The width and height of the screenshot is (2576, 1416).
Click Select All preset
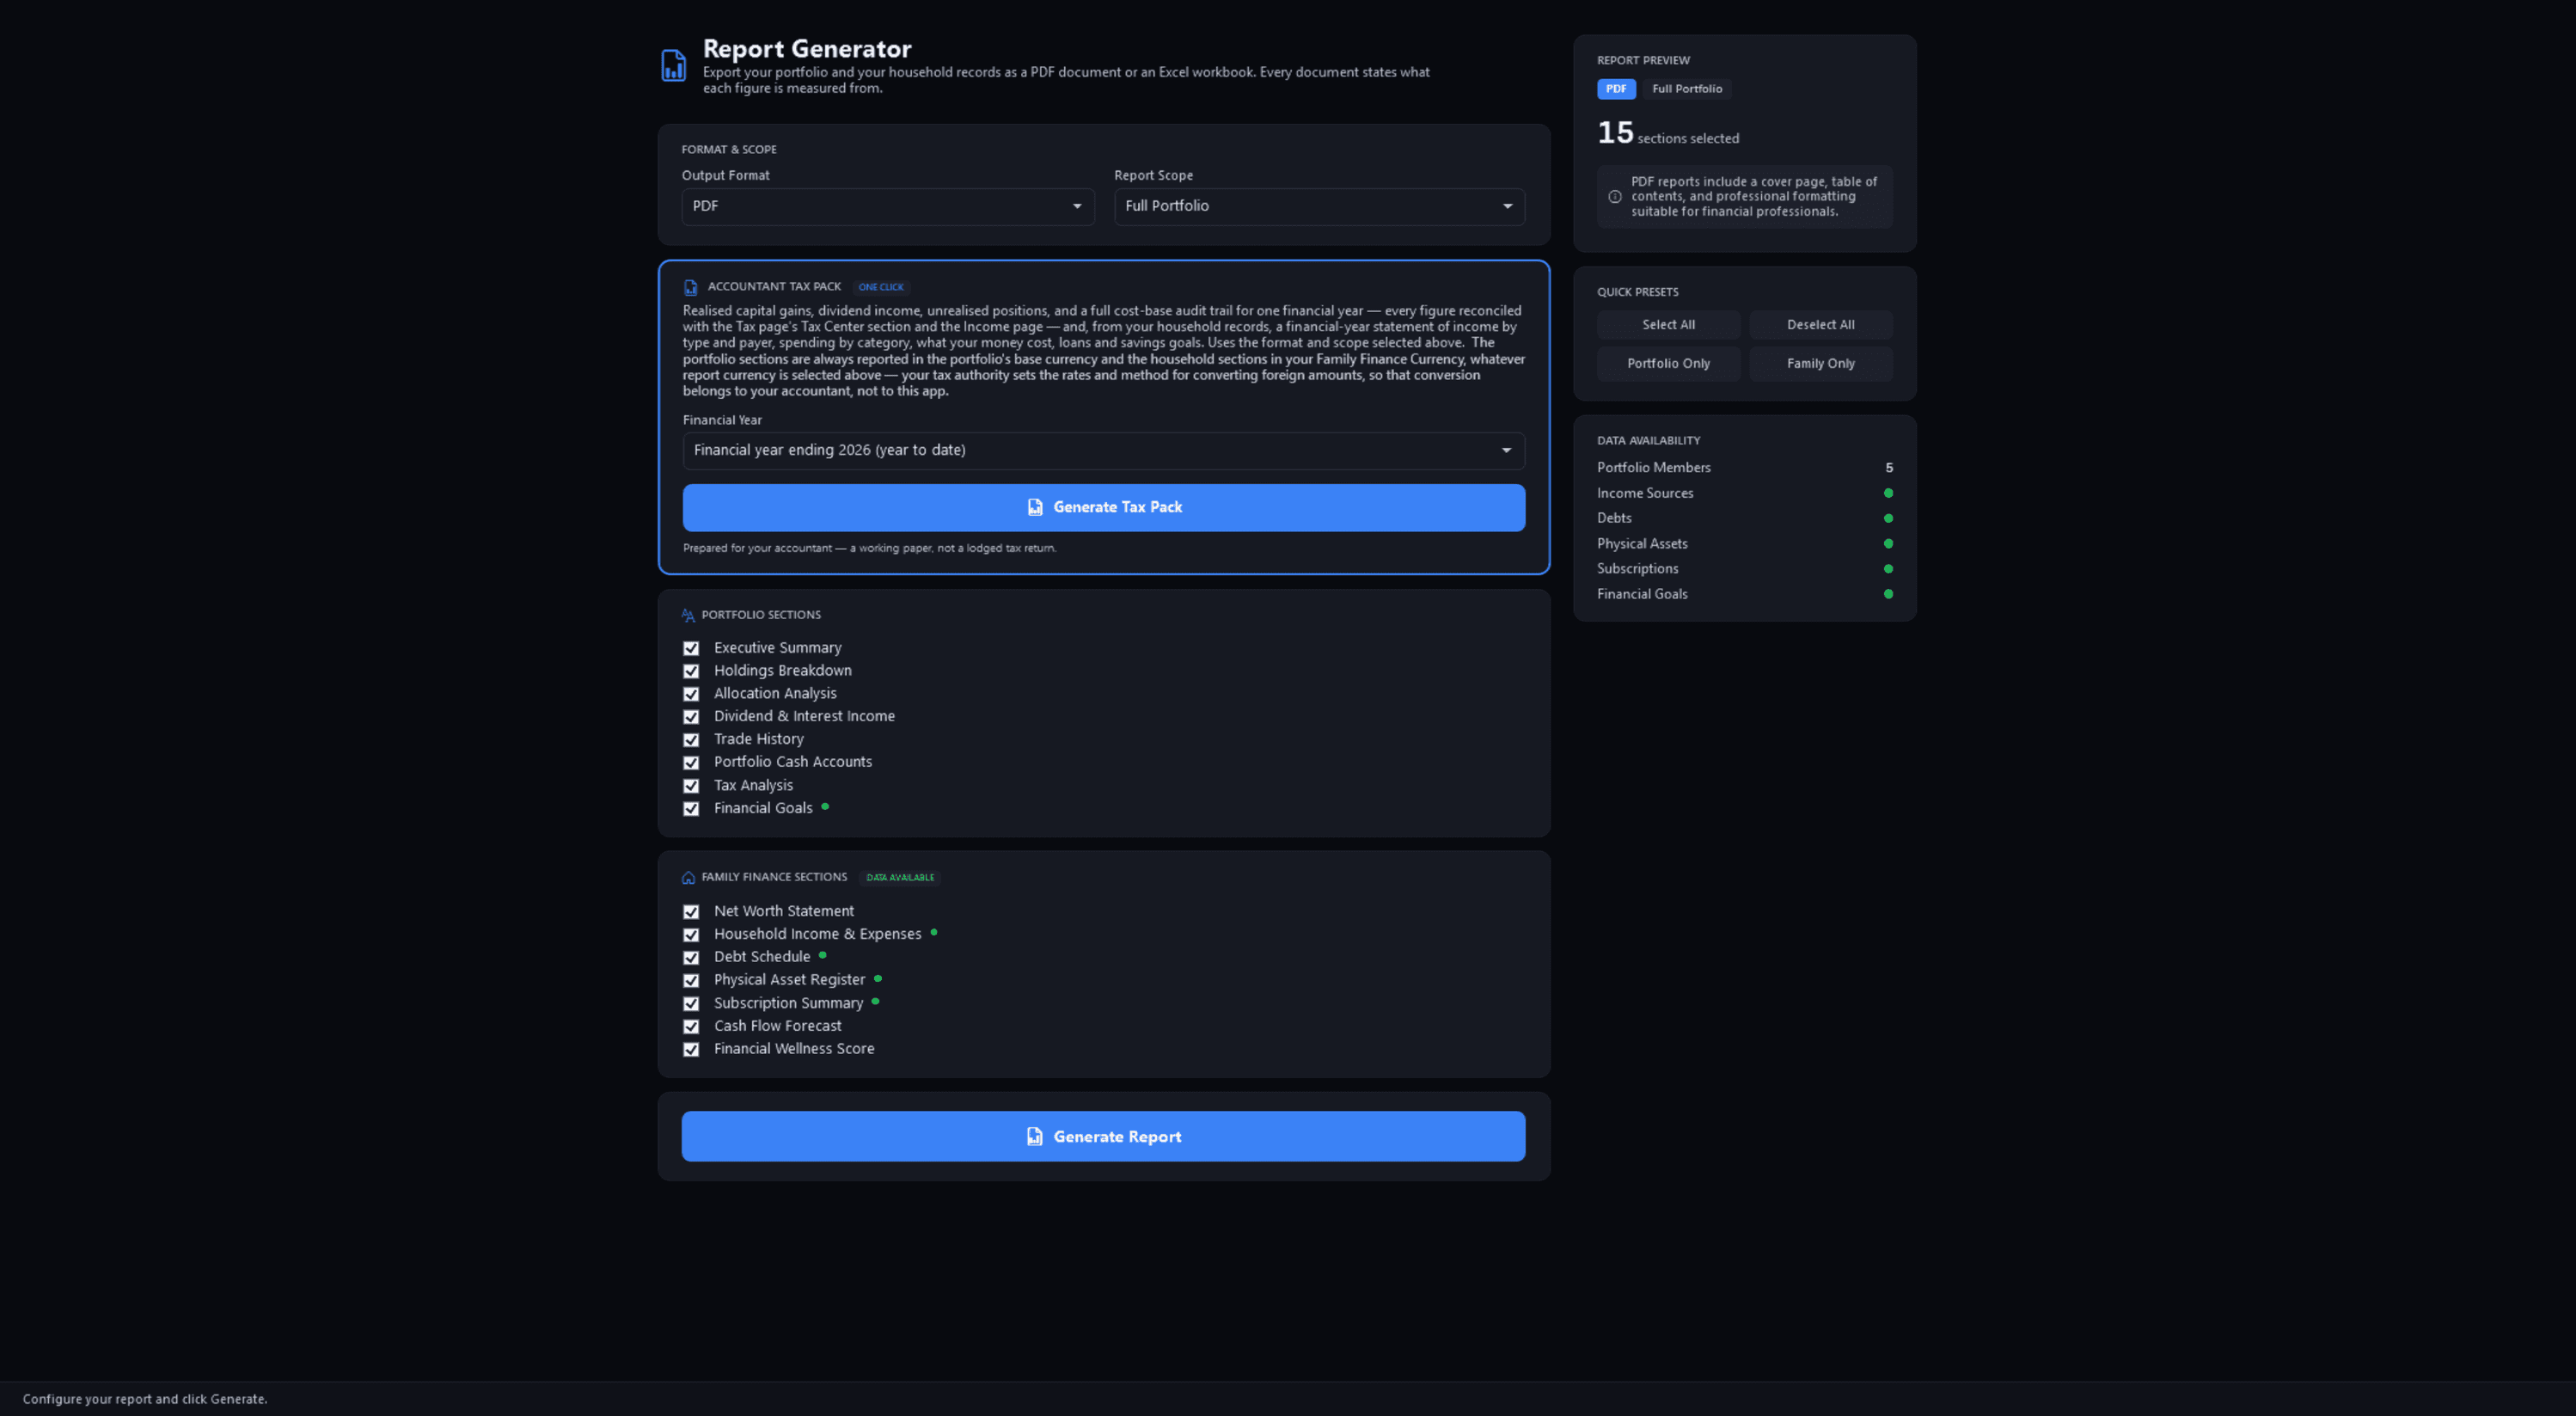coord(1668,325)
